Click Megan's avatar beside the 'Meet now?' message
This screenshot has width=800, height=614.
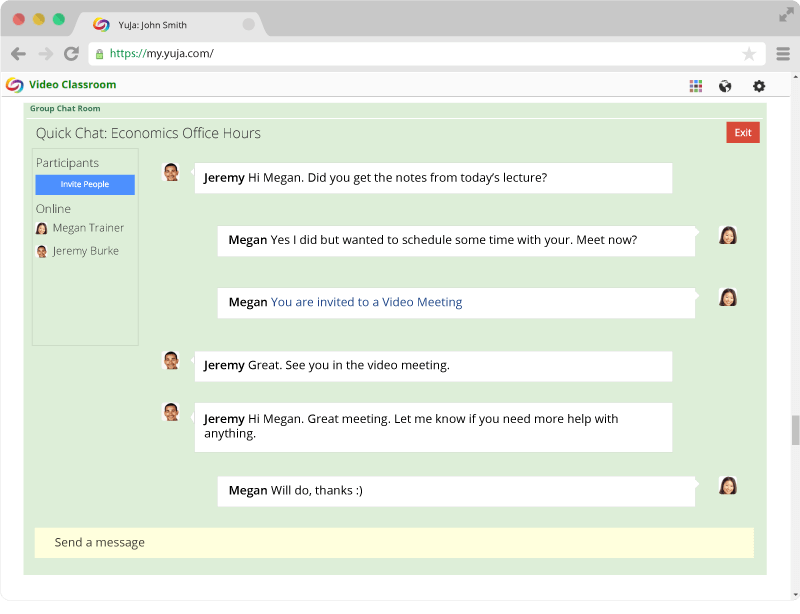coord(728,235)
